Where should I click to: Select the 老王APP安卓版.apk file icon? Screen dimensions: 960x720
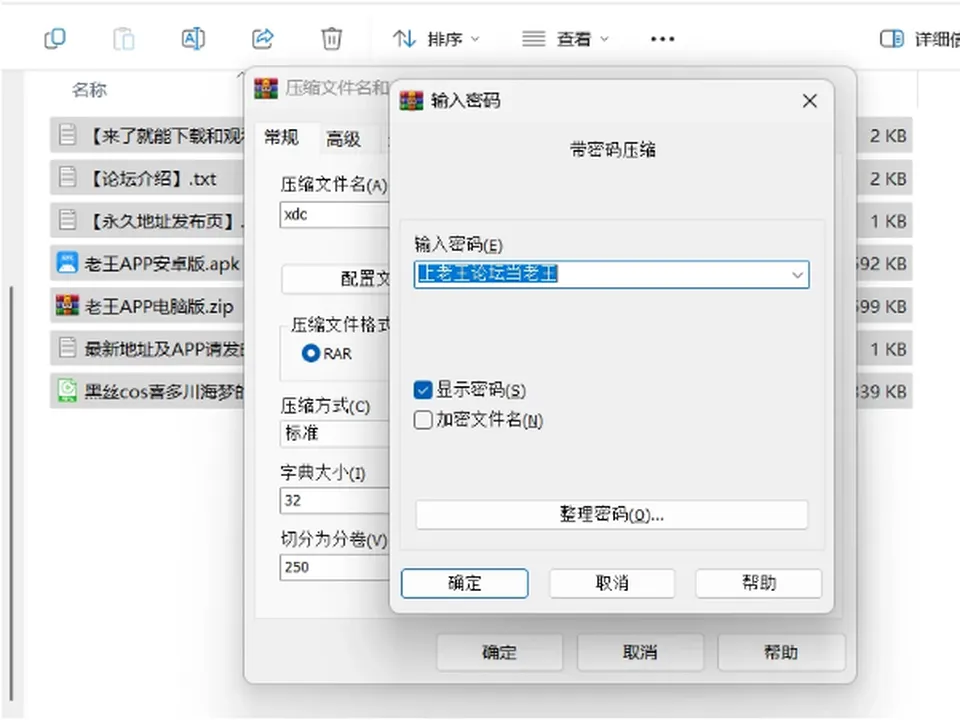67,263
